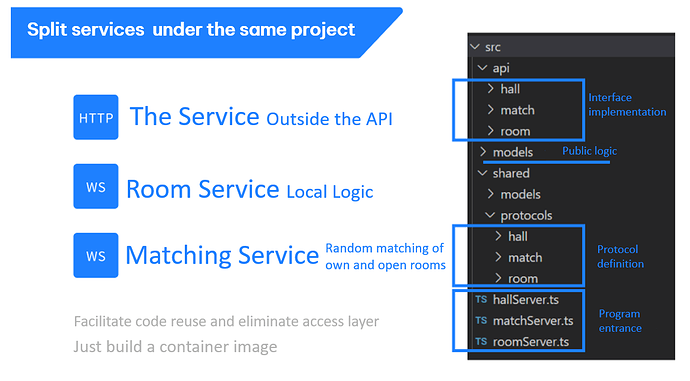This screenshot has width=690, height=381.
Task: Click 'Random matching of own and open rooms'
Action: (x=385, y=256)
